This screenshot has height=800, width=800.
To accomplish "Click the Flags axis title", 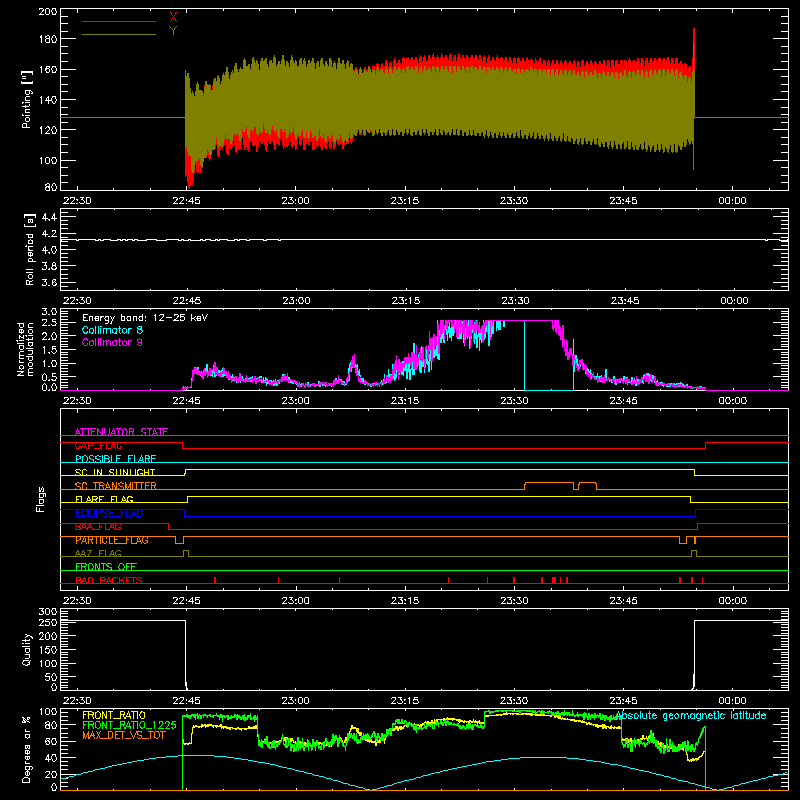I will (x=40, y=499).
